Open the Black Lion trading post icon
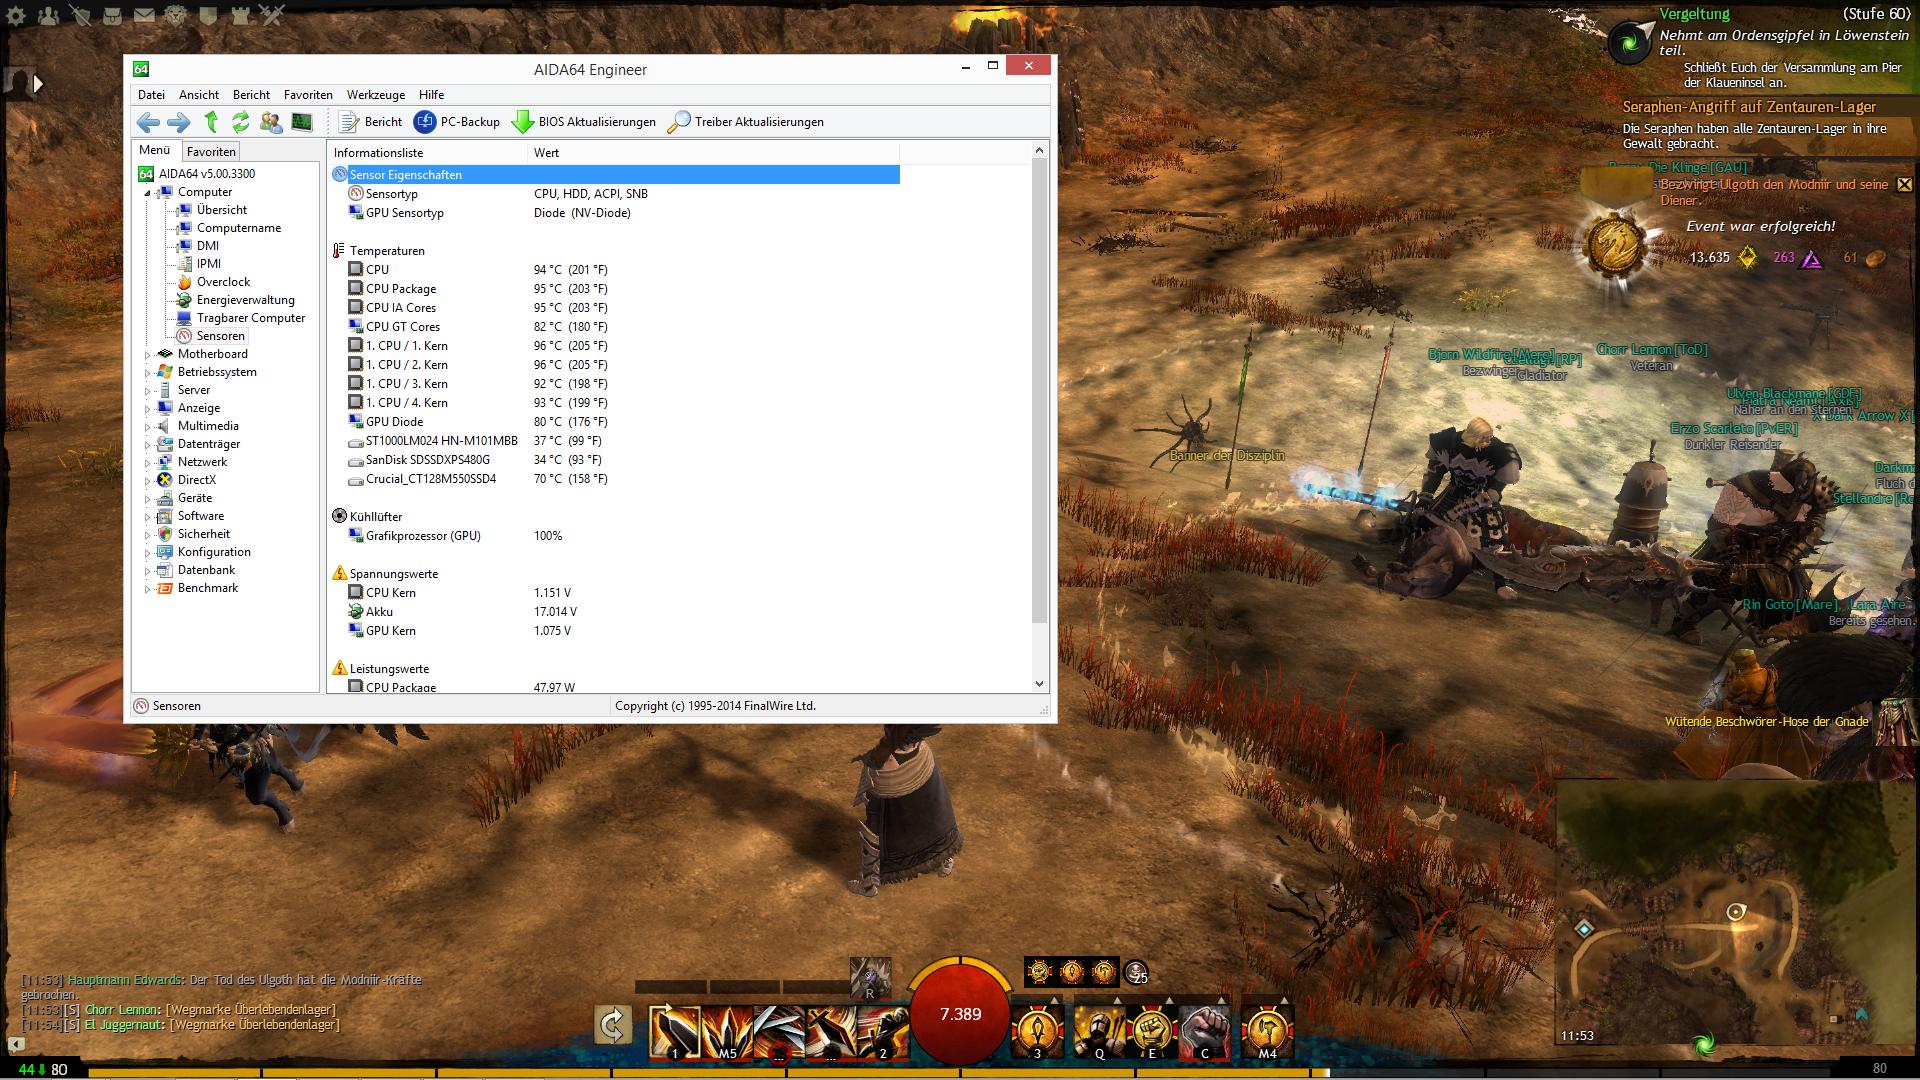This screenshot has height=1080, width=1920. [x=176, y=15]
